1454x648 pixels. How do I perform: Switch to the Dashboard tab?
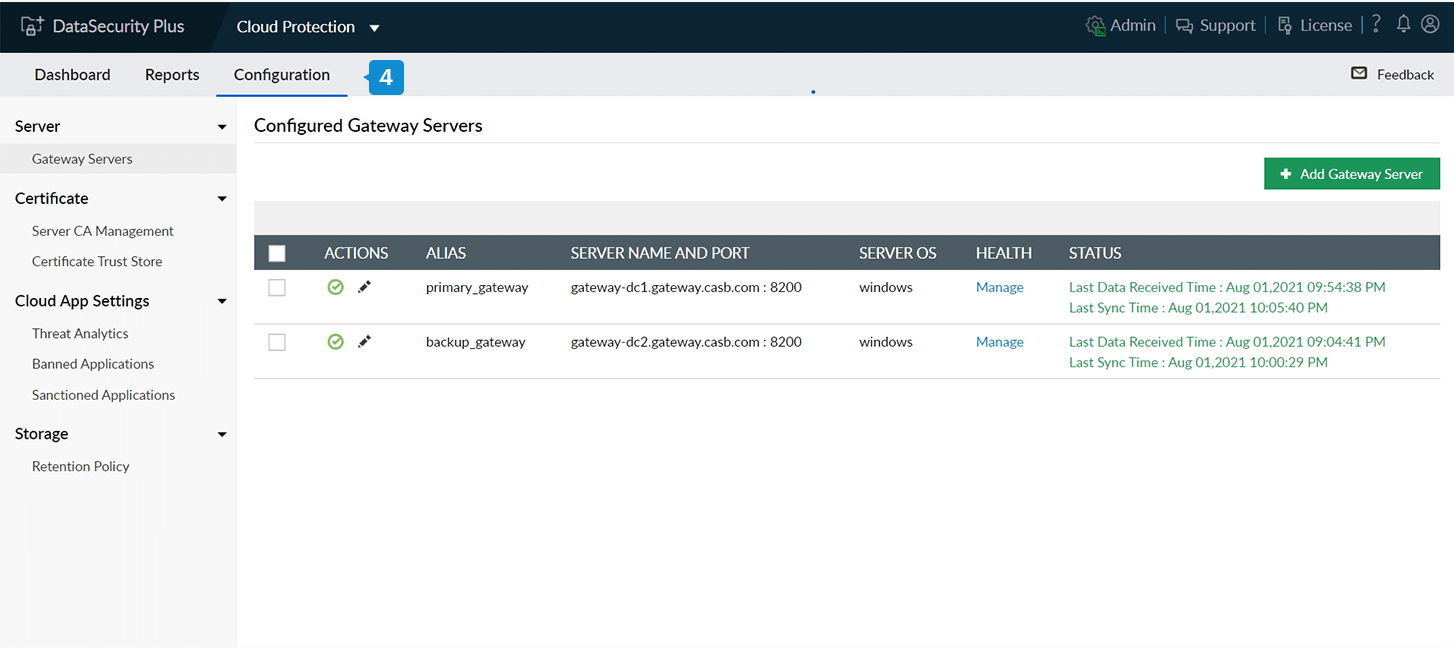coord(72,75)
